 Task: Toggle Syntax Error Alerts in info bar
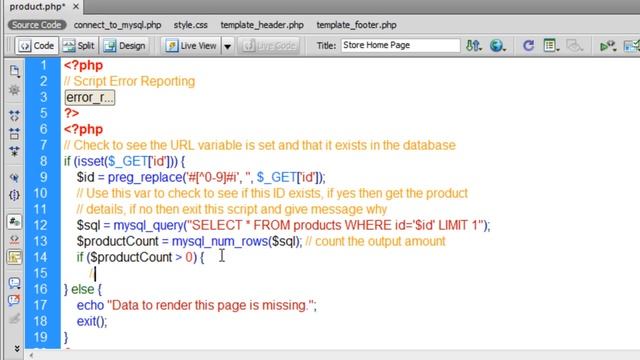[x=14, y=257]
